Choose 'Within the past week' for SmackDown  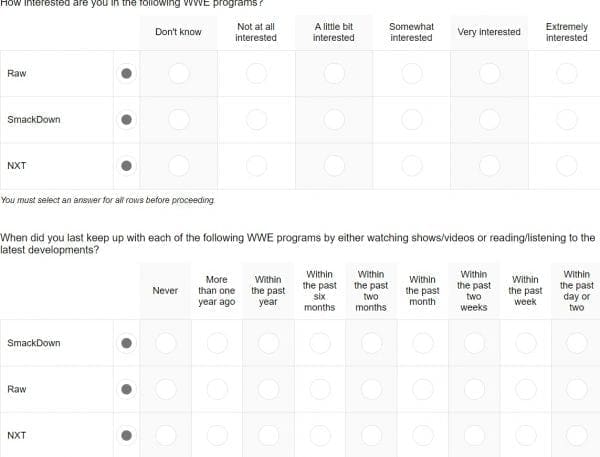[x=525, y=343]
